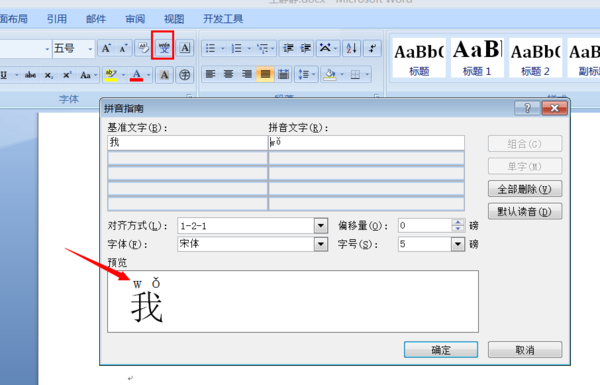
Task: Click Increase Indent icon
Action: [x=305, y=48]
